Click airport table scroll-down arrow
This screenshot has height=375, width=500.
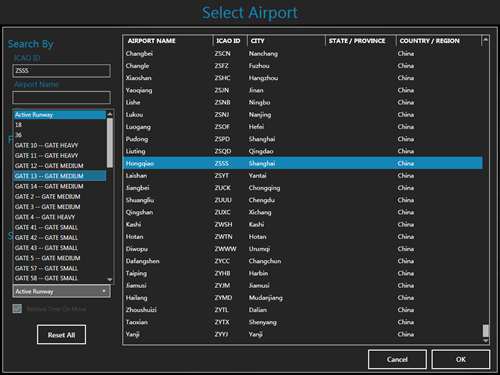pyautogui.click(x=486, y=340)
